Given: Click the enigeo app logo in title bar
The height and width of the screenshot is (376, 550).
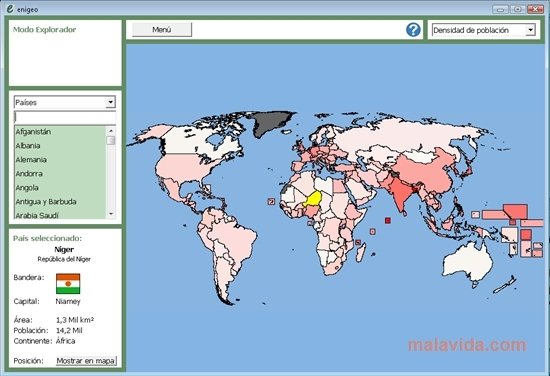Looking at the screenshot, I should (x=10, y=9).
